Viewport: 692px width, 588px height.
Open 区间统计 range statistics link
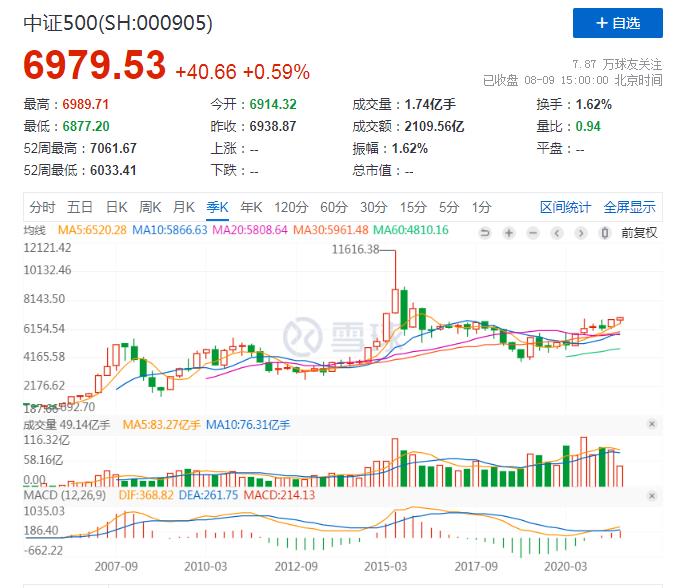click(565, 207)
